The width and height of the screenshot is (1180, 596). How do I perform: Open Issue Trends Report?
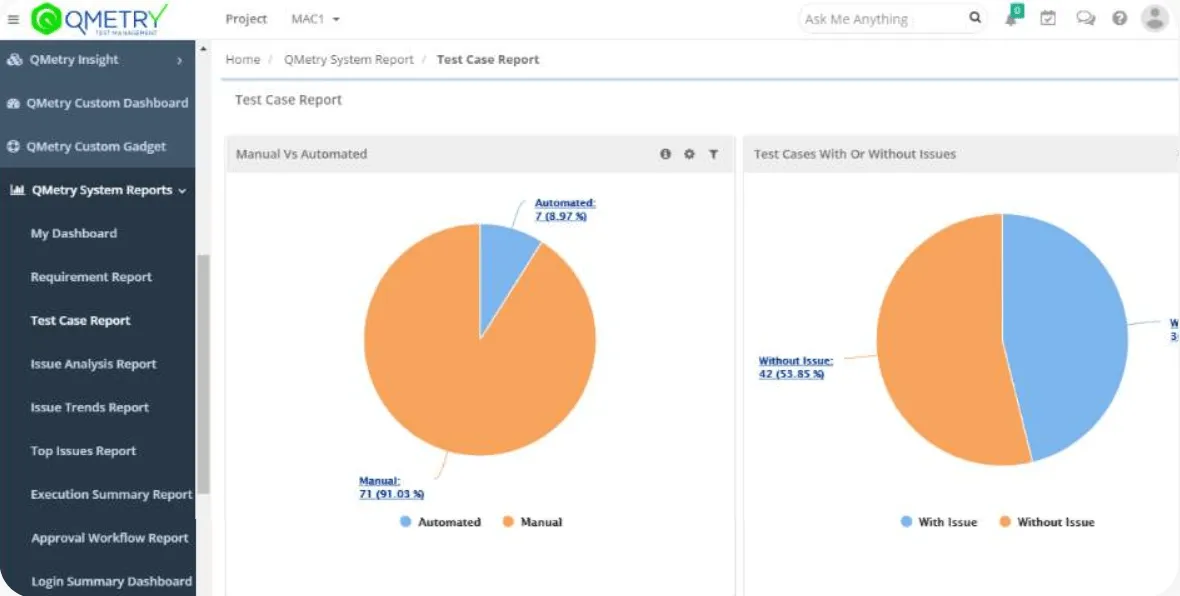click(90, 408)
